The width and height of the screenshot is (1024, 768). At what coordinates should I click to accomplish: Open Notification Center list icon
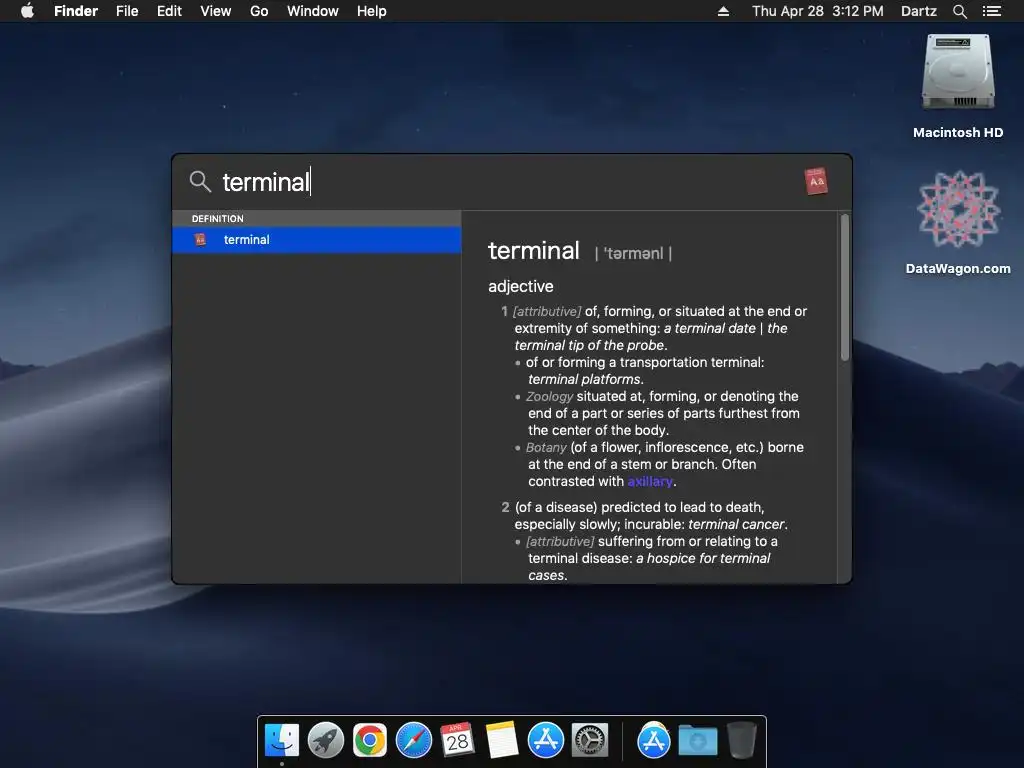991,11
